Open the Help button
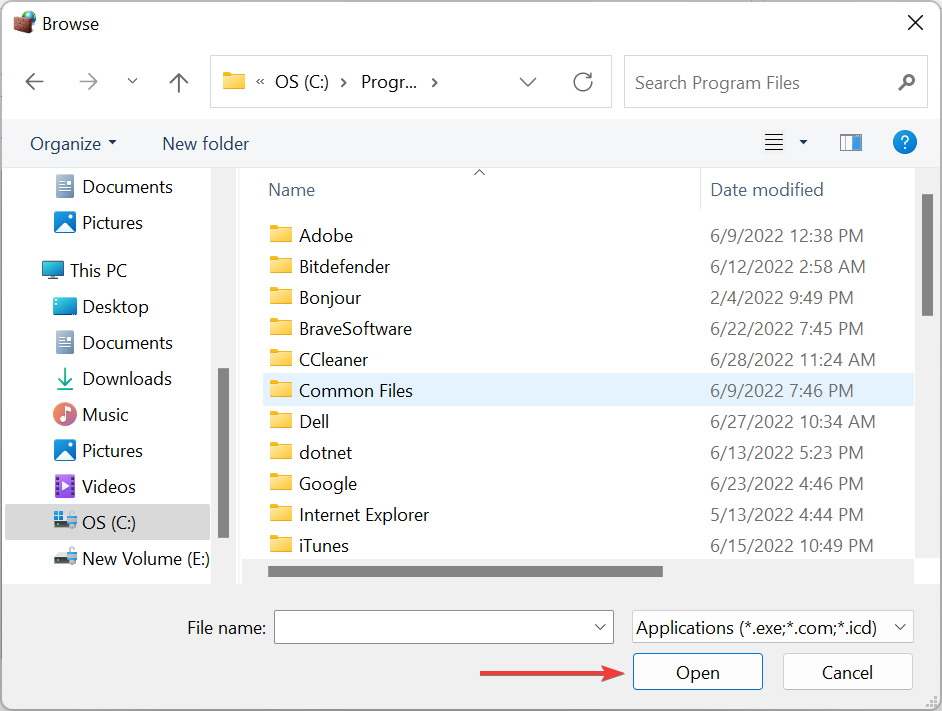 point(904,142)
